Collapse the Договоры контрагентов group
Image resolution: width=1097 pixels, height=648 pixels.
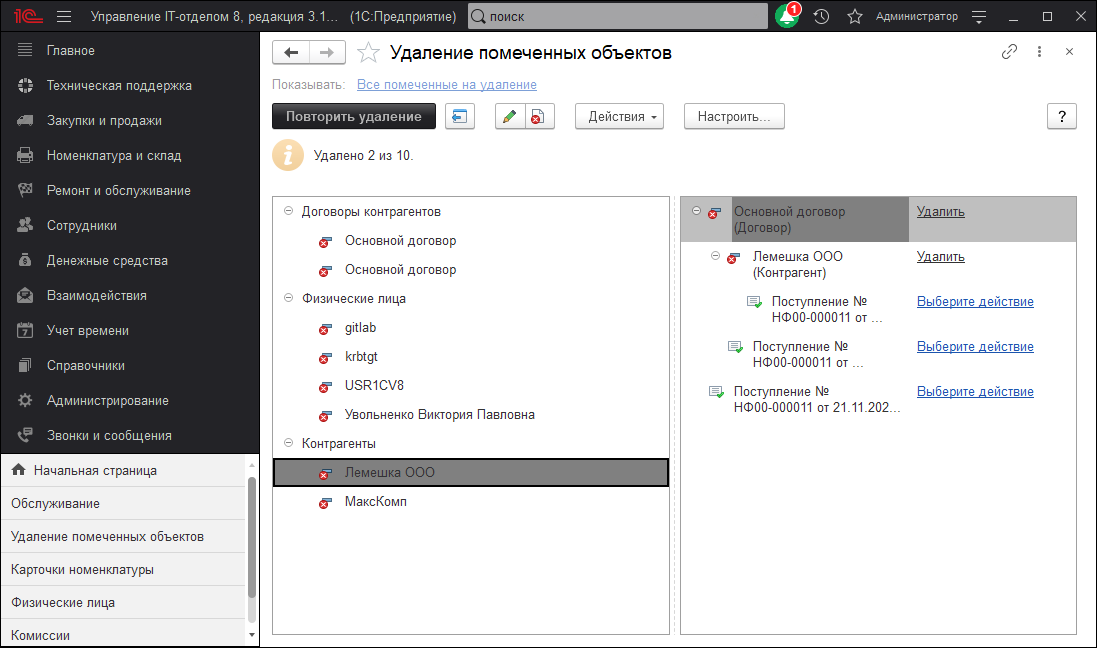(x=287, y=211)
